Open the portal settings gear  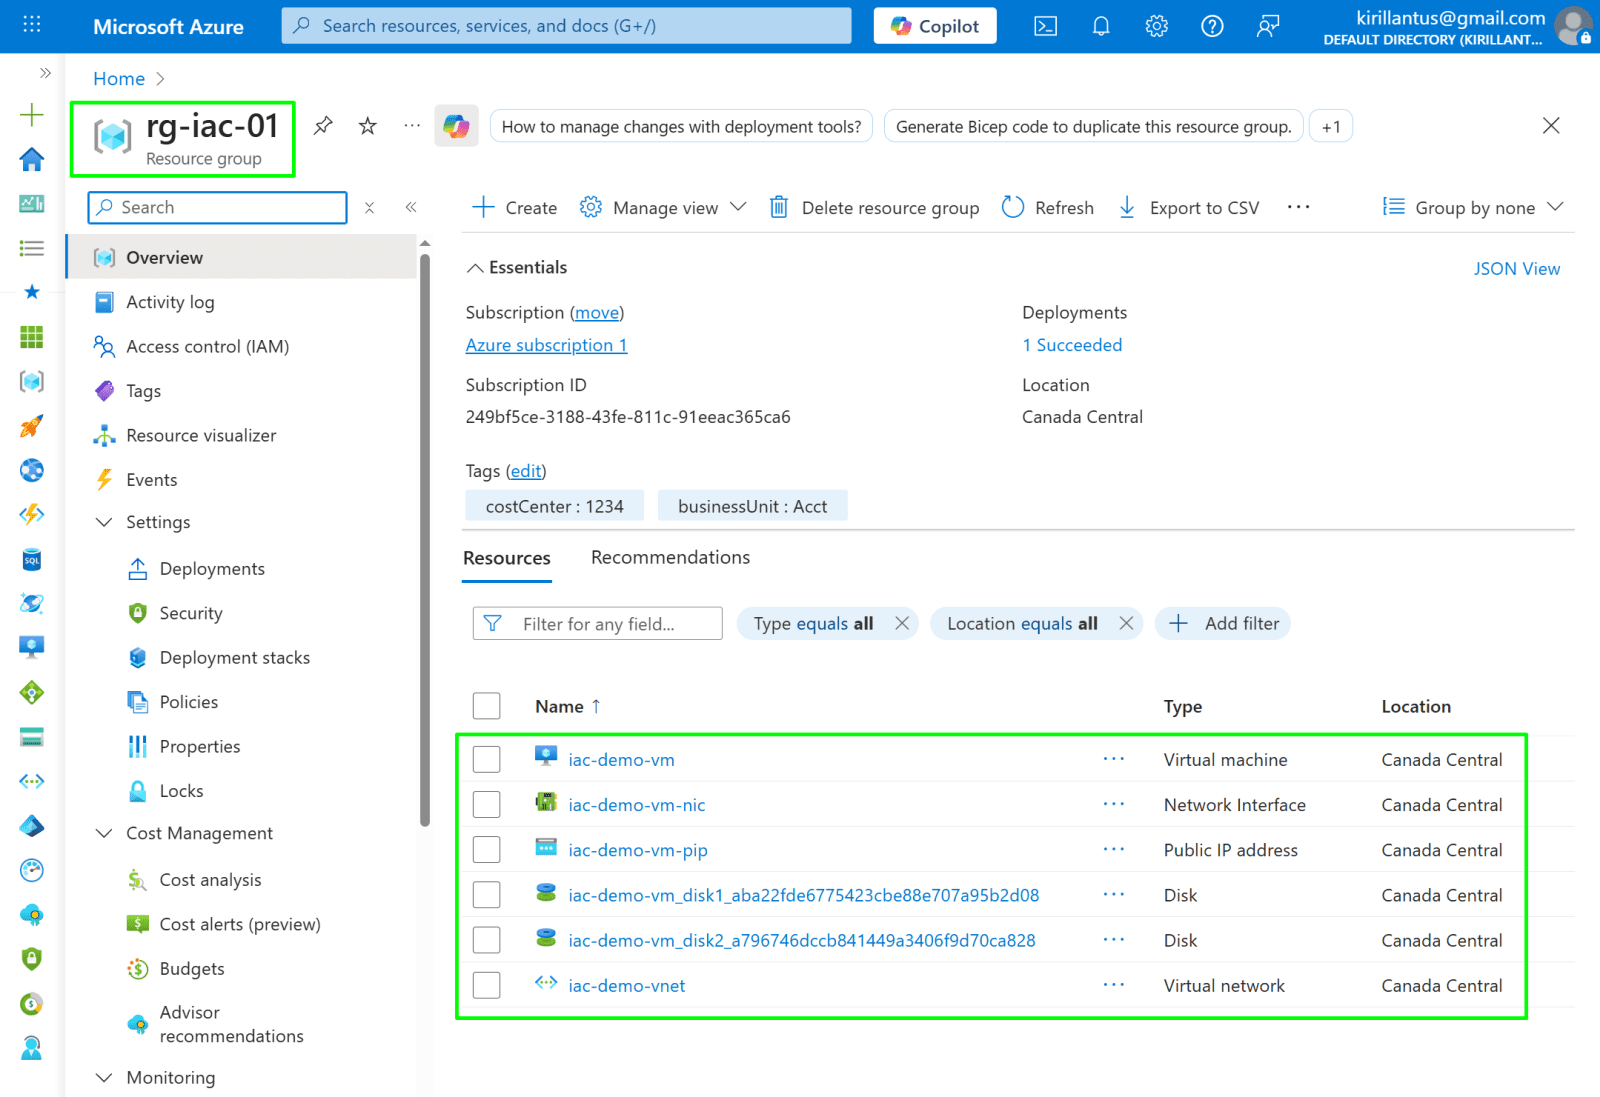[1156, 26]
